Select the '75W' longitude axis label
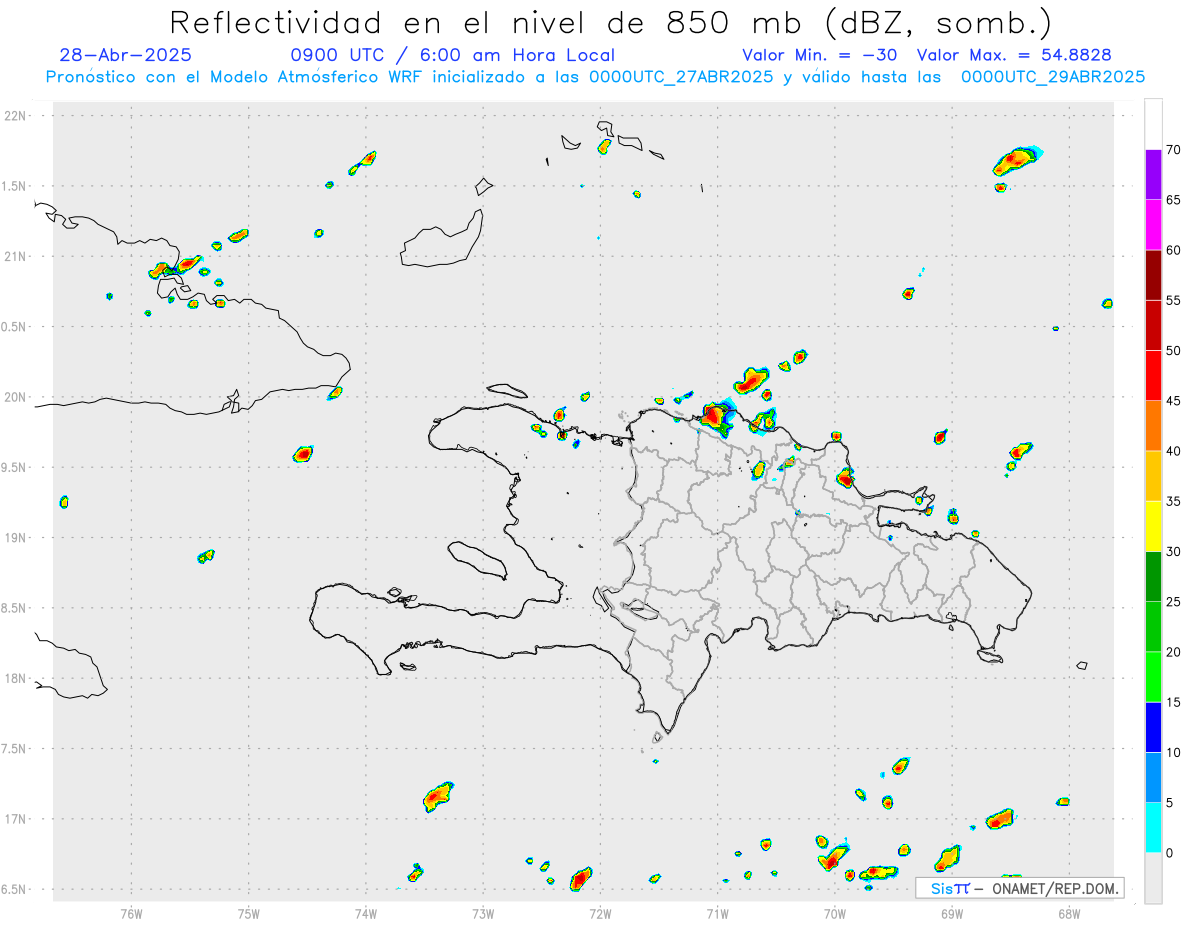The width and height of the screenshot is (1200, 927). (x=248, y=912)
